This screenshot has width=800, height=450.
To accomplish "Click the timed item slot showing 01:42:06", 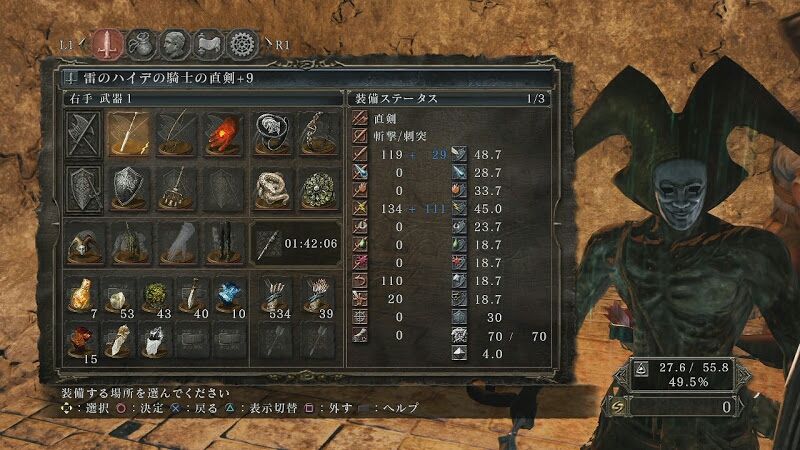I will coord(297,243).
